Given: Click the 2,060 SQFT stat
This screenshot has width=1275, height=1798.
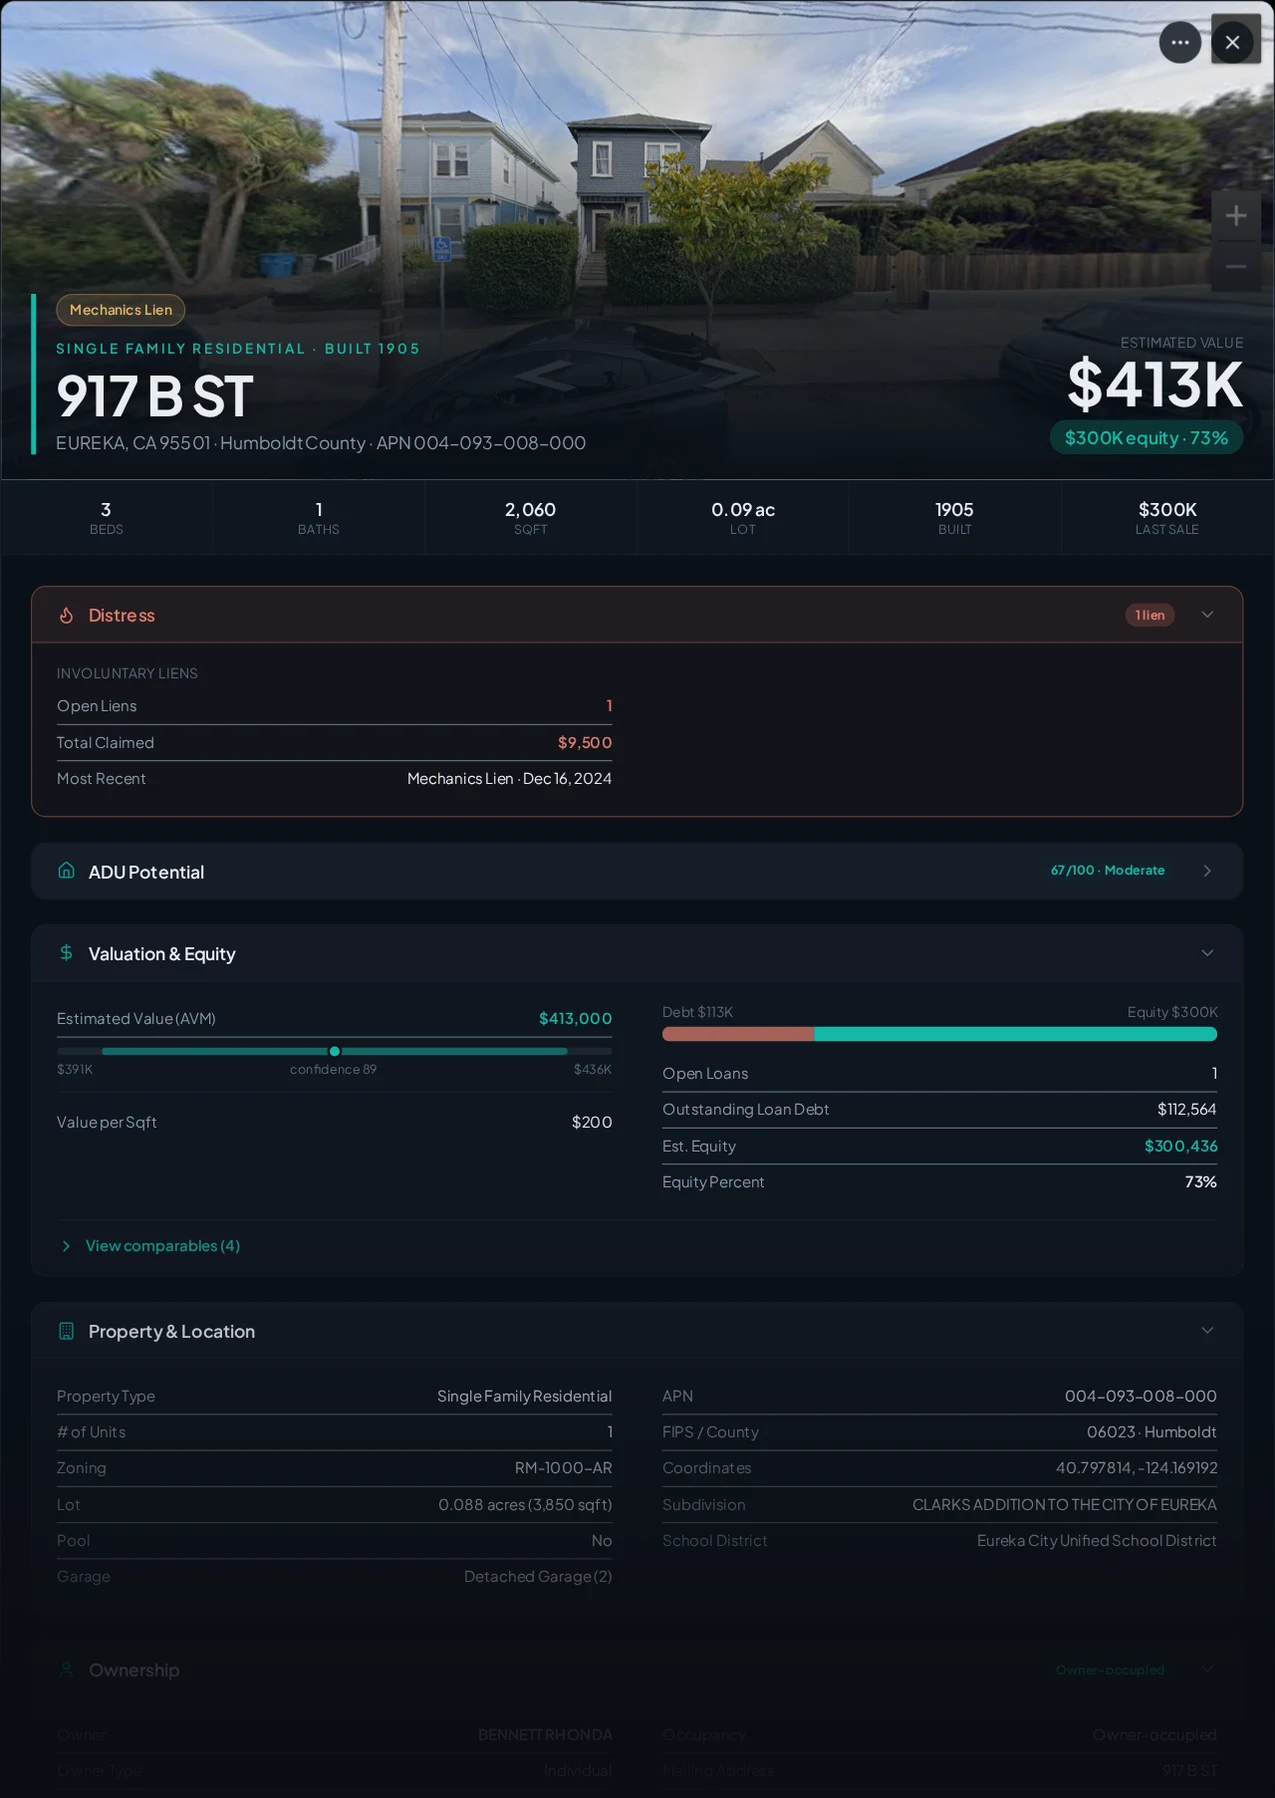Looking at the screenshot, I should click(x=530, y=517).
